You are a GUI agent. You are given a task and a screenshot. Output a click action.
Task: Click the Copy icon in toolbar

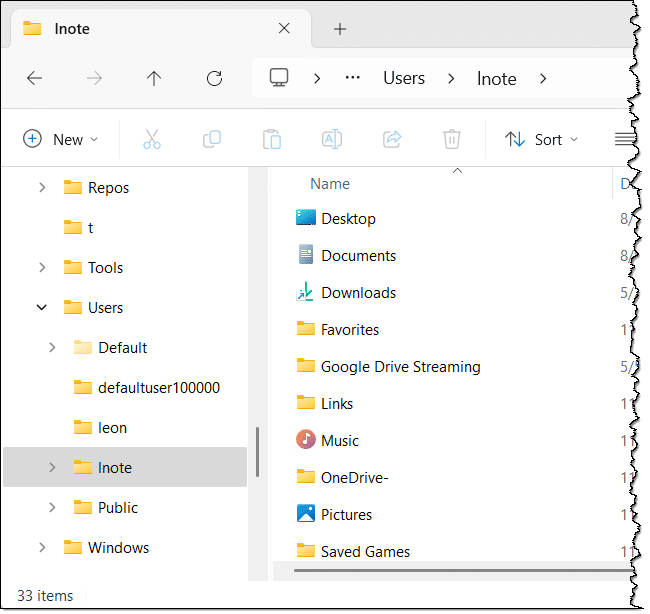(x=212, y=139)
